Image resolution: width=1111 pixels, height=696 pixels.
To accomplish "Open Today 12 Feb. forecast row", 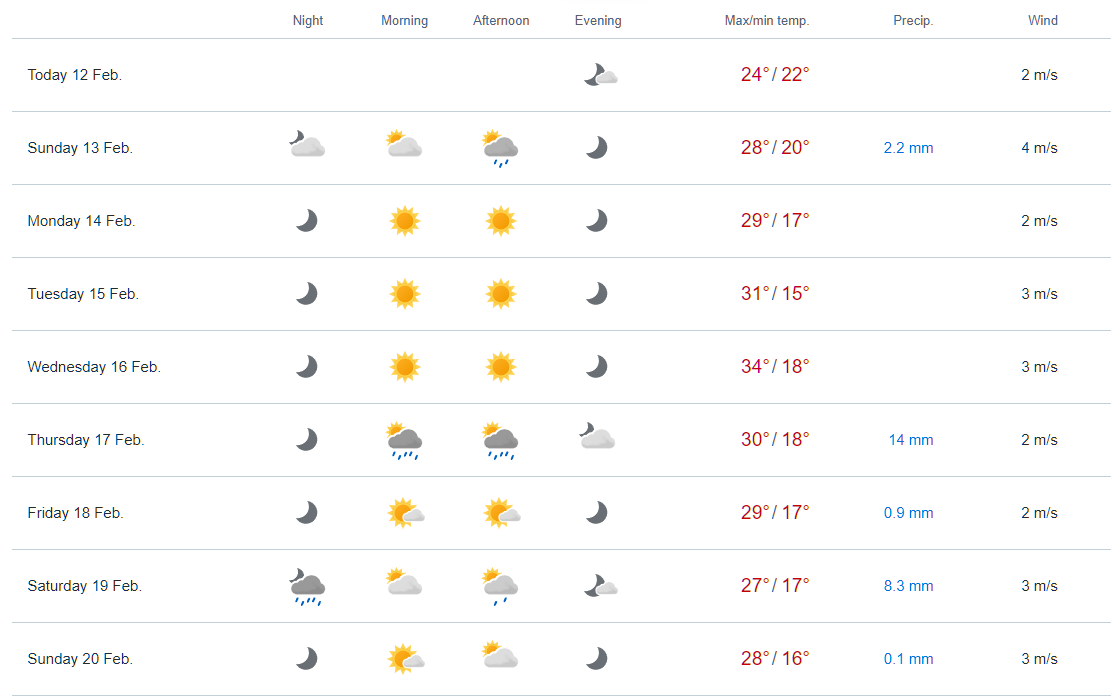I will click(75, 75).
